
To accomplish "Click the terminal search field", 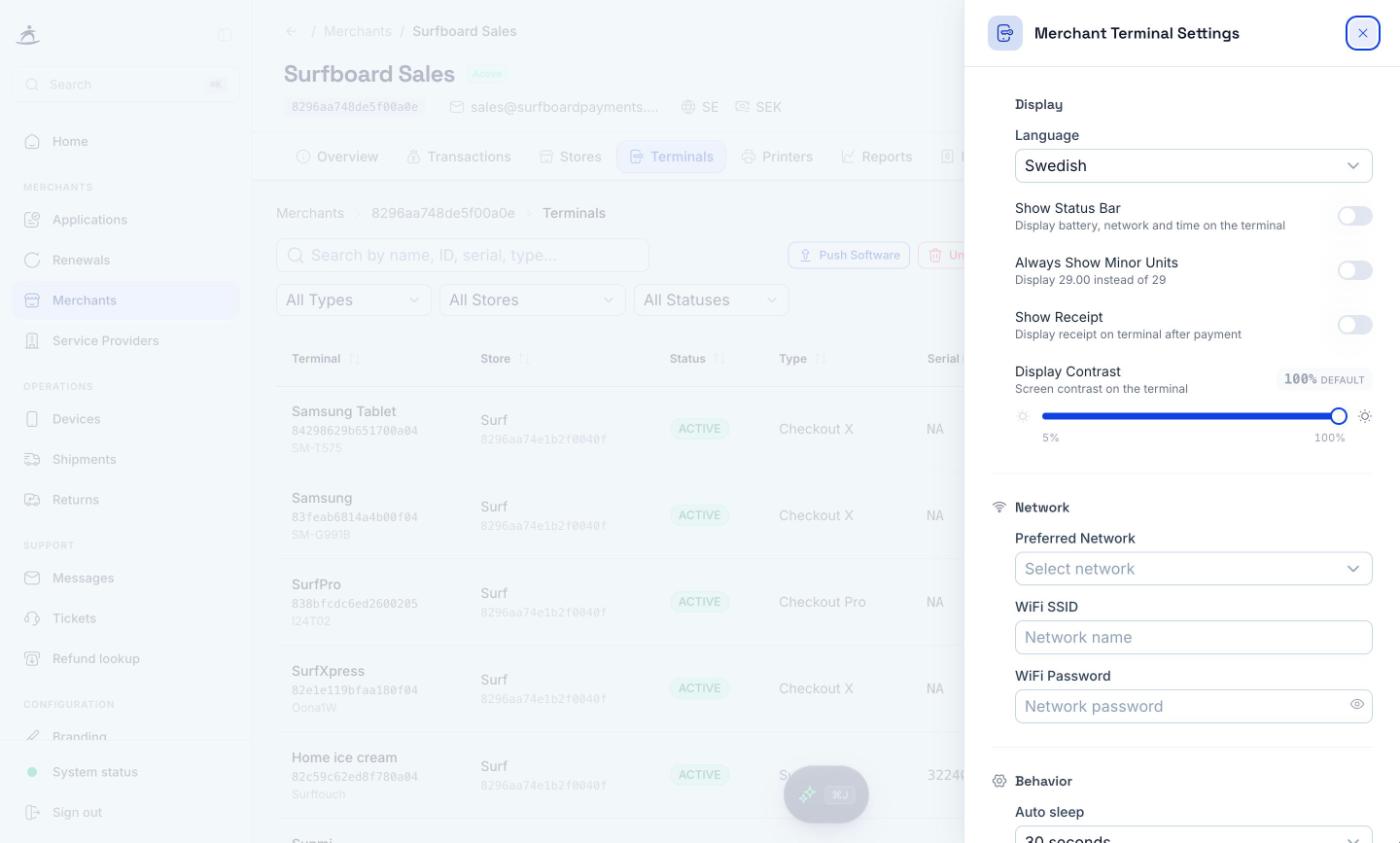I will click(x=462, y=255).
